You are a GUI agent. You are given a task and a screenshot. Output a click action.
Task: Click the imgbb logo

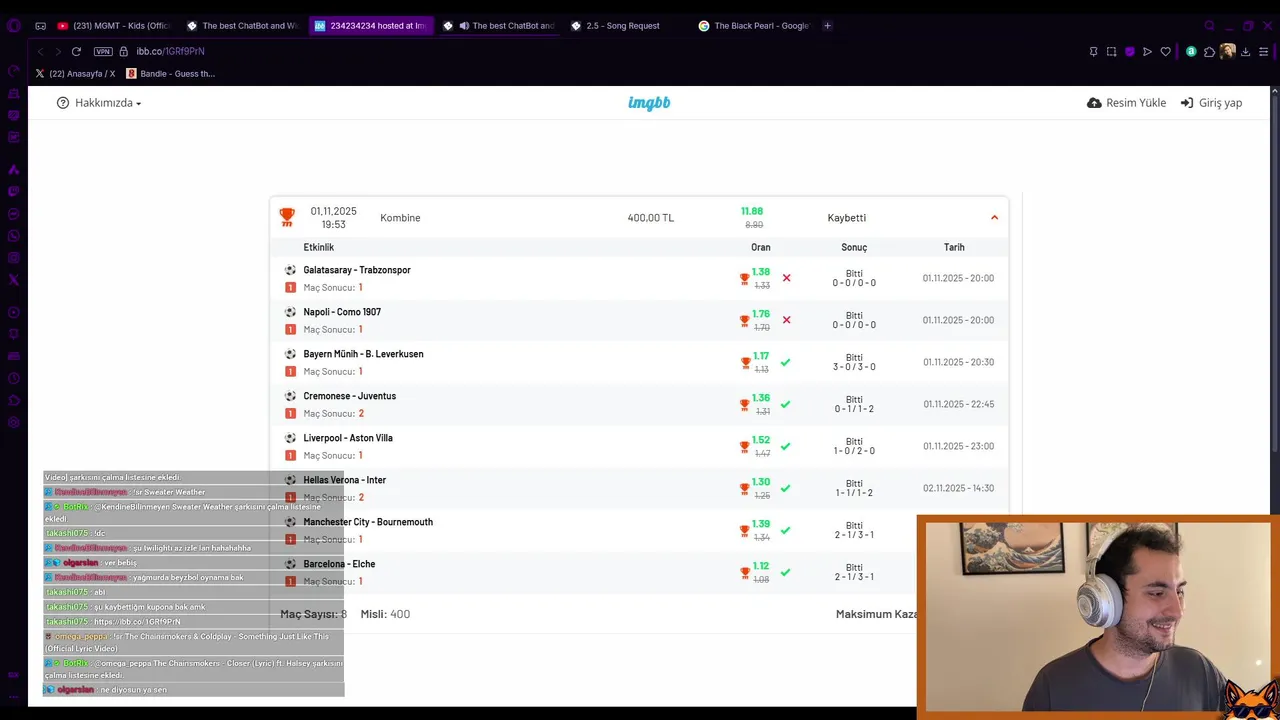(649, 103)
